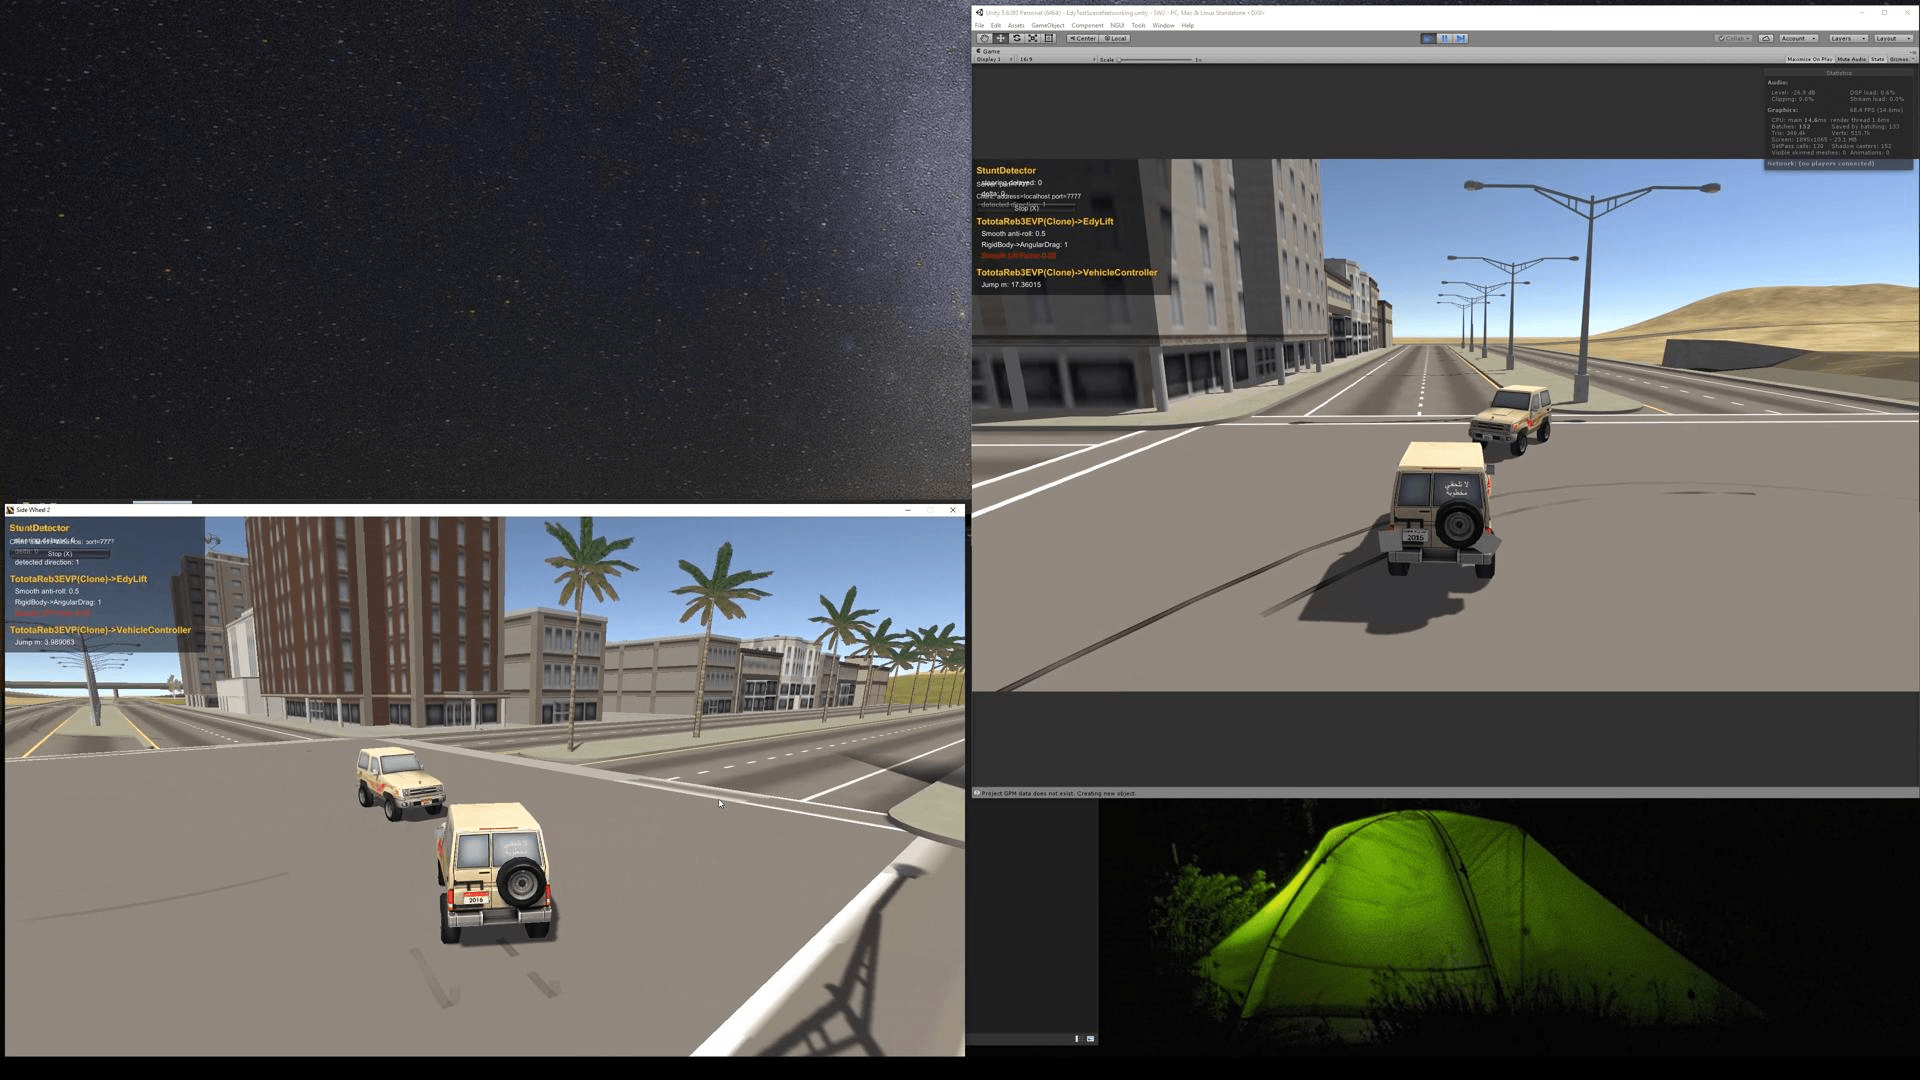Select the Move tool

1001,38
